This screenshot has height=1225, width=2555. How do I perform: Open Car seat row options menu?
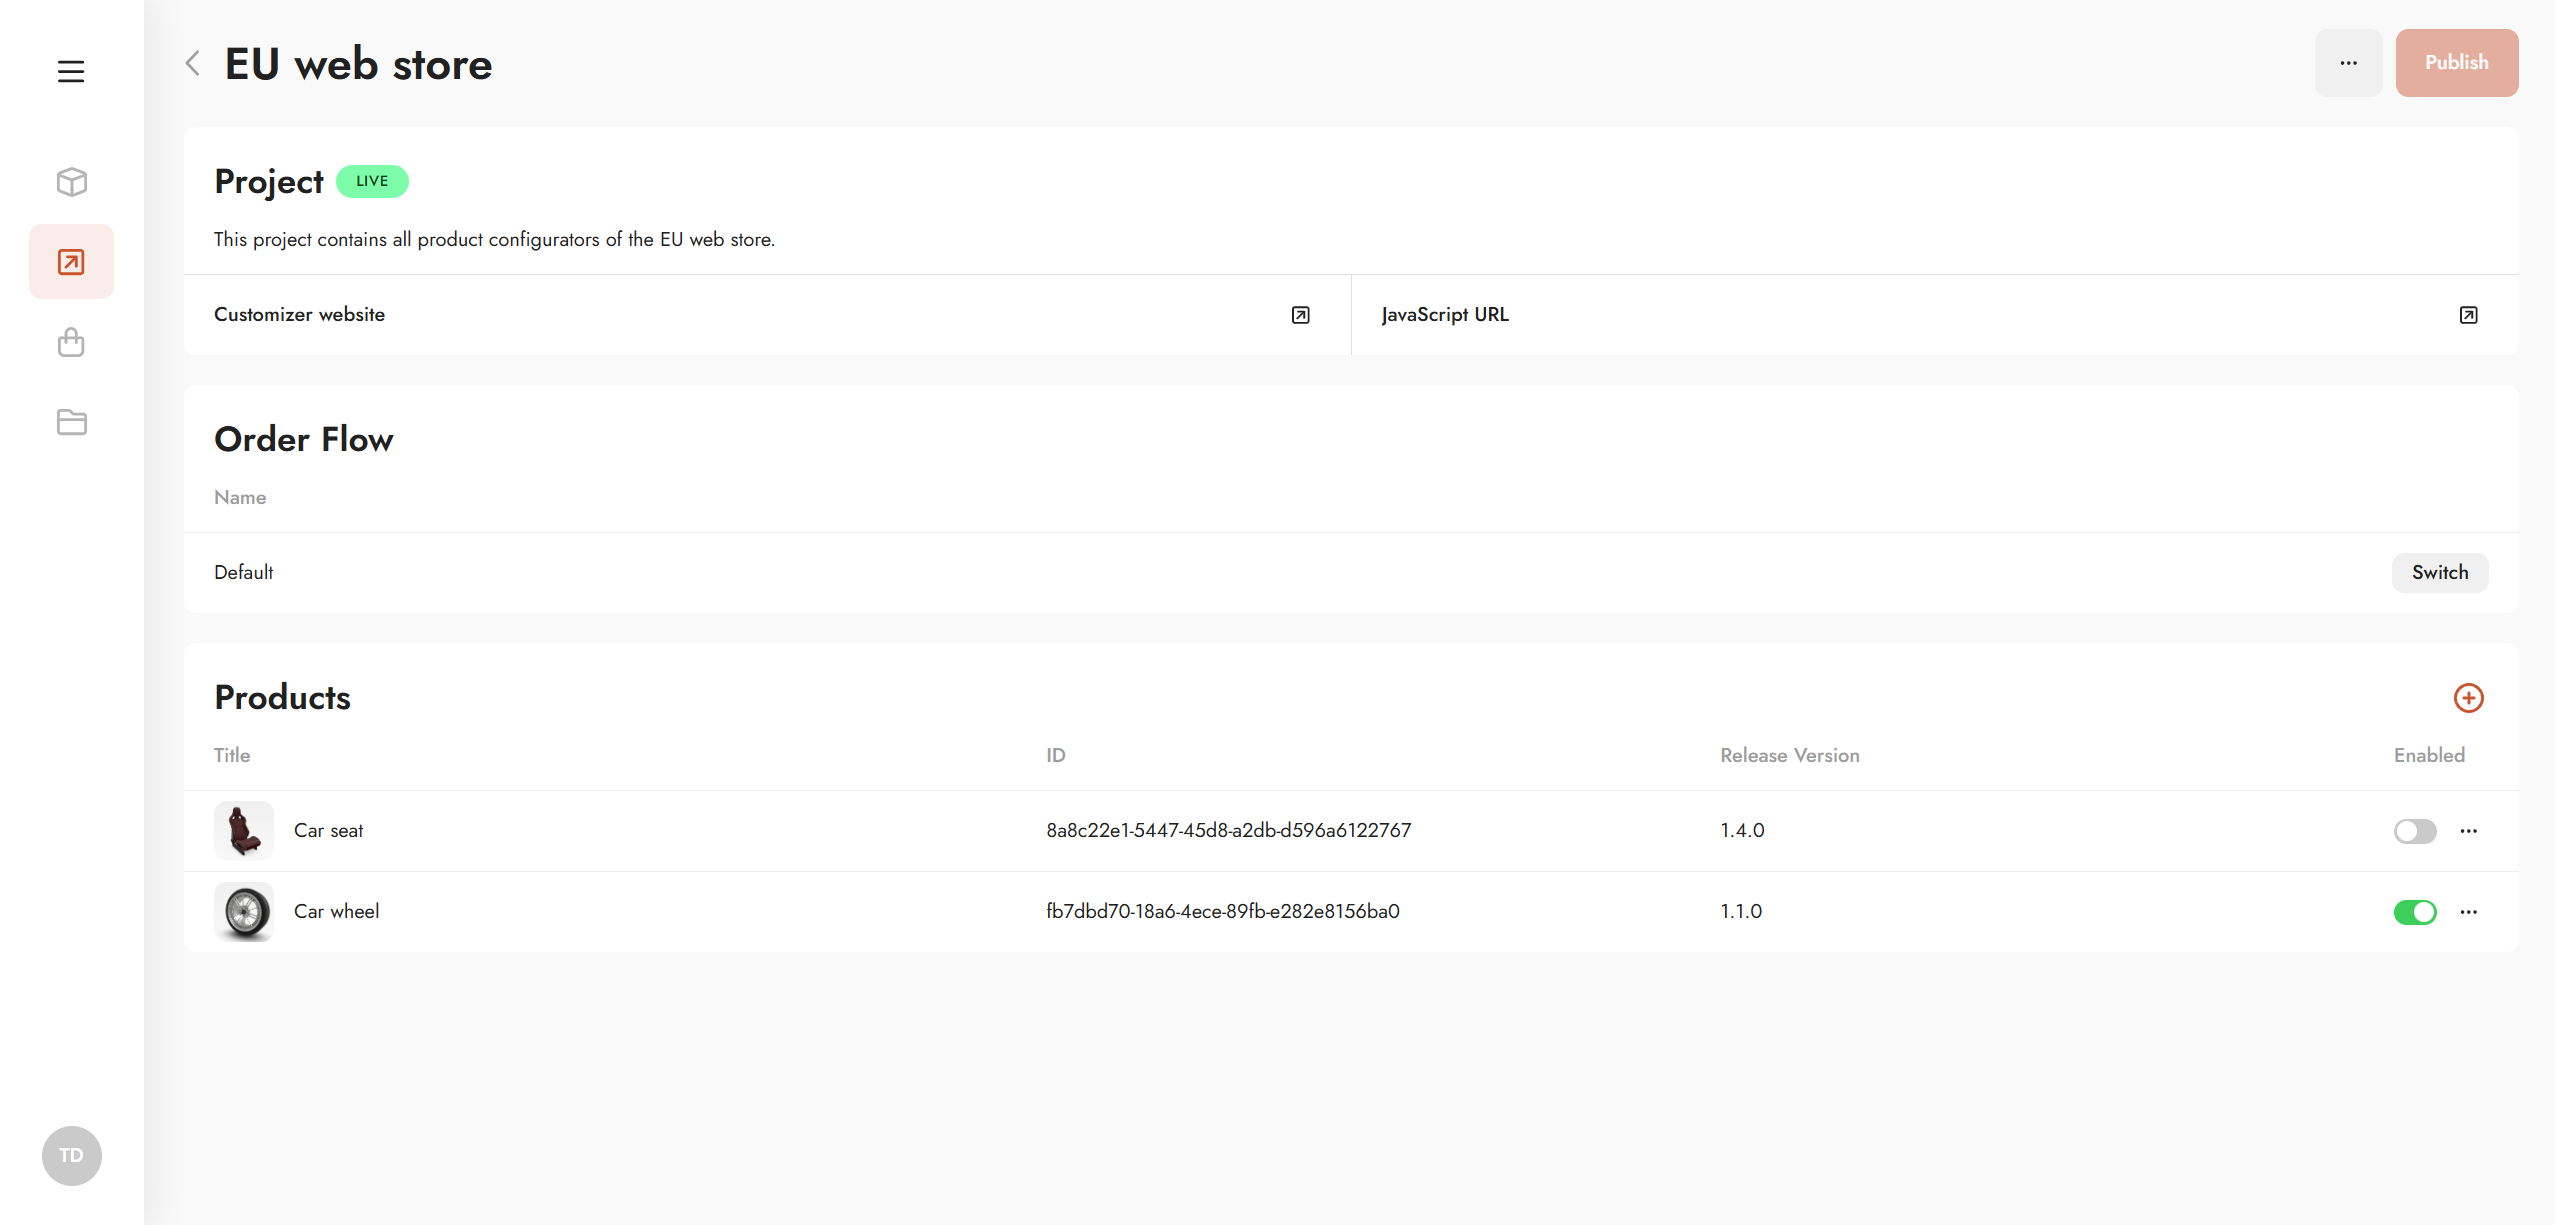tap(2468, 831)
